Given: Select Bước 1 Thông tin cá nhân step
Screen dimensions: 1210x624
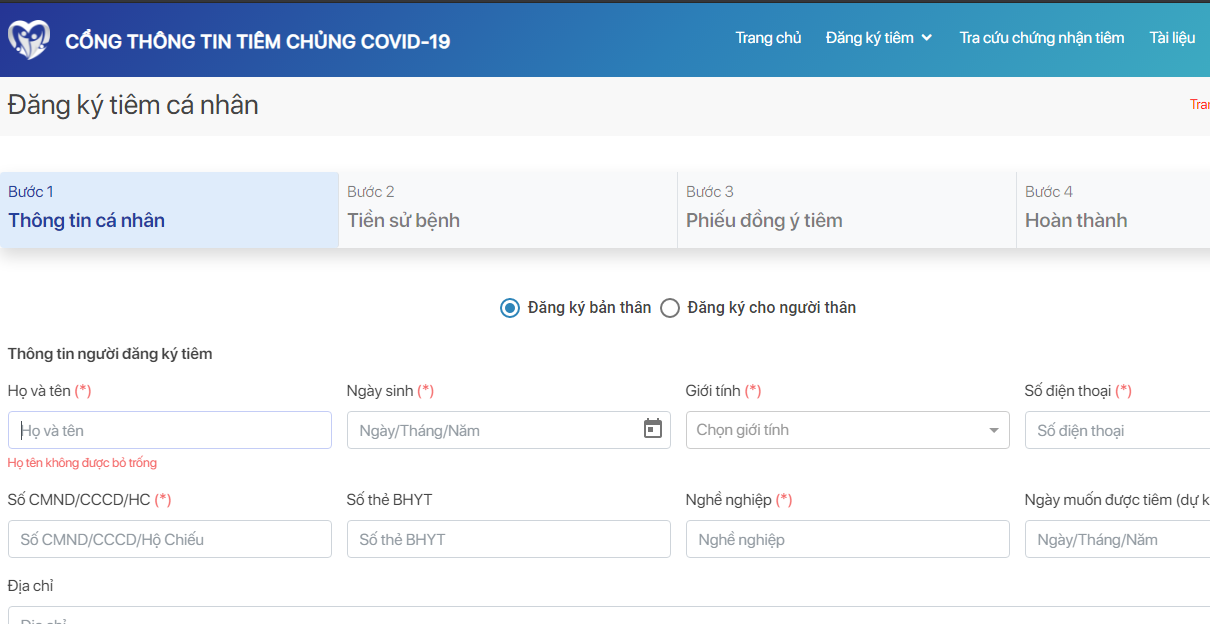Looking at the screenshot, I should pyautogui.click(x=169, y=208).
